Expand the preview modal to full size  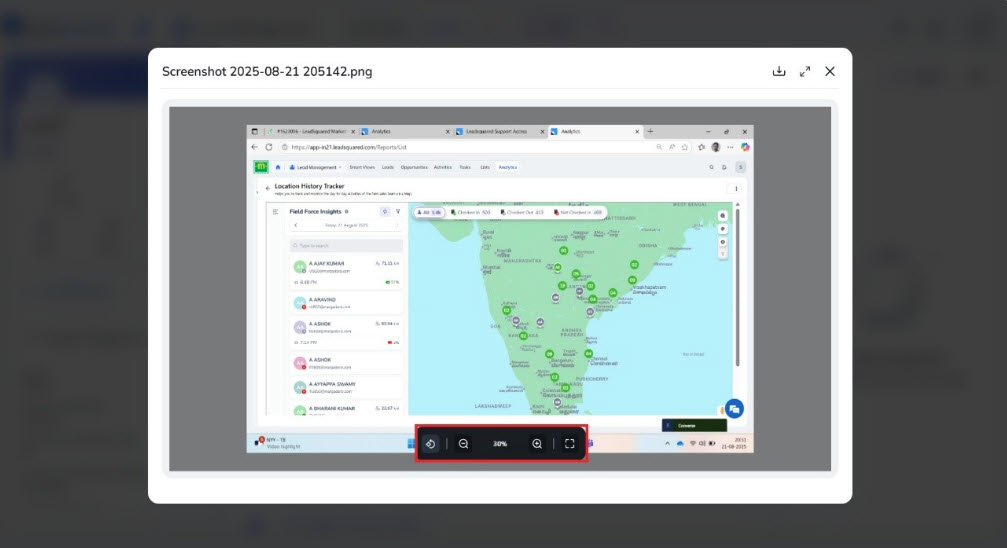coord(805,71)
